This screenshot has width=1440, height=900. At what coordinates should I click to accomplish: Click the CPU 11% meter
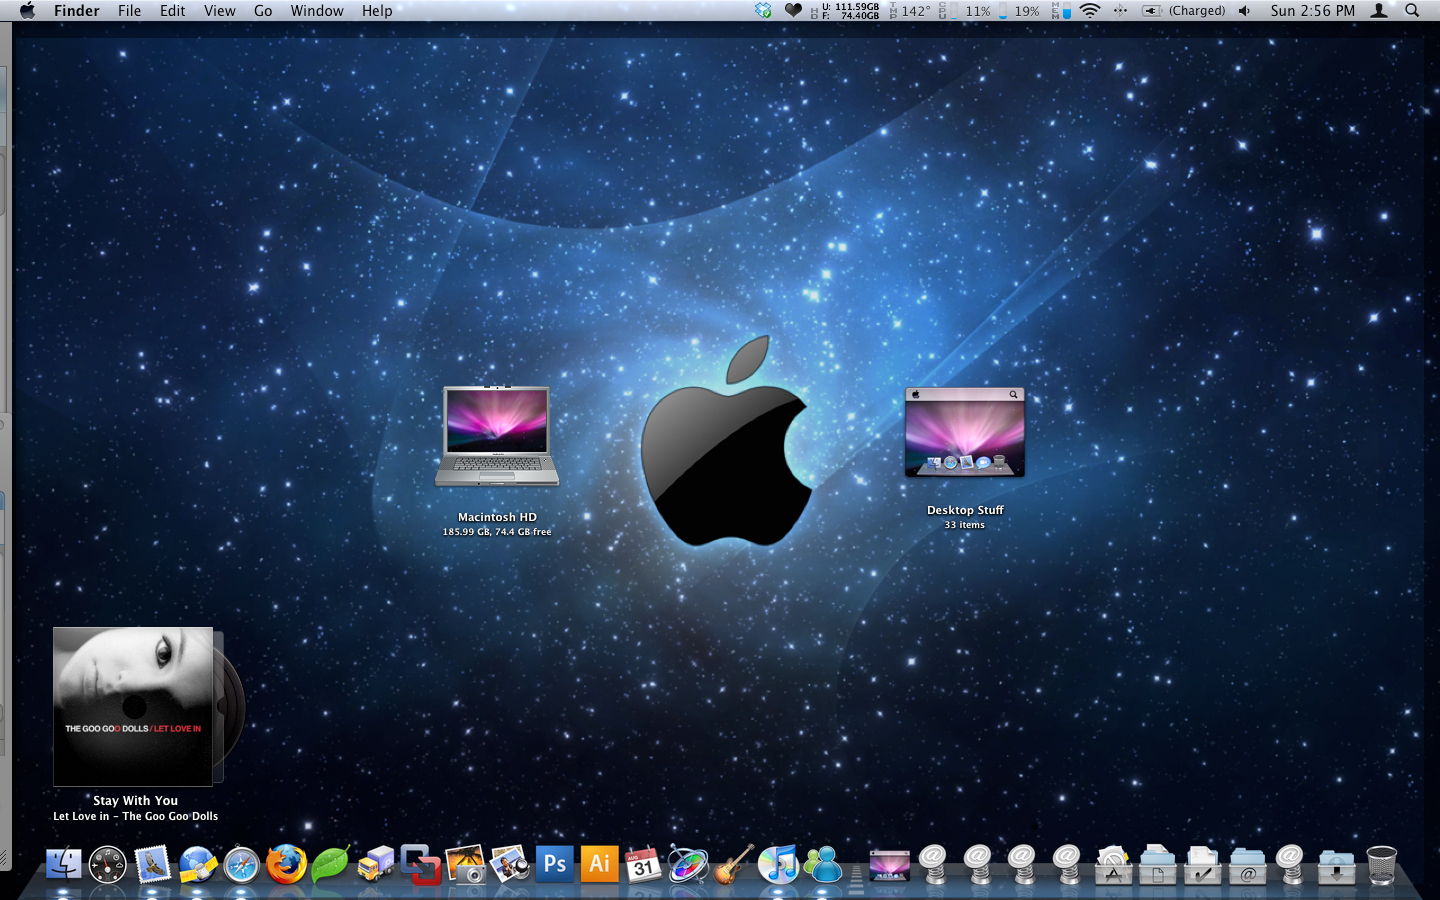(966, 11)
